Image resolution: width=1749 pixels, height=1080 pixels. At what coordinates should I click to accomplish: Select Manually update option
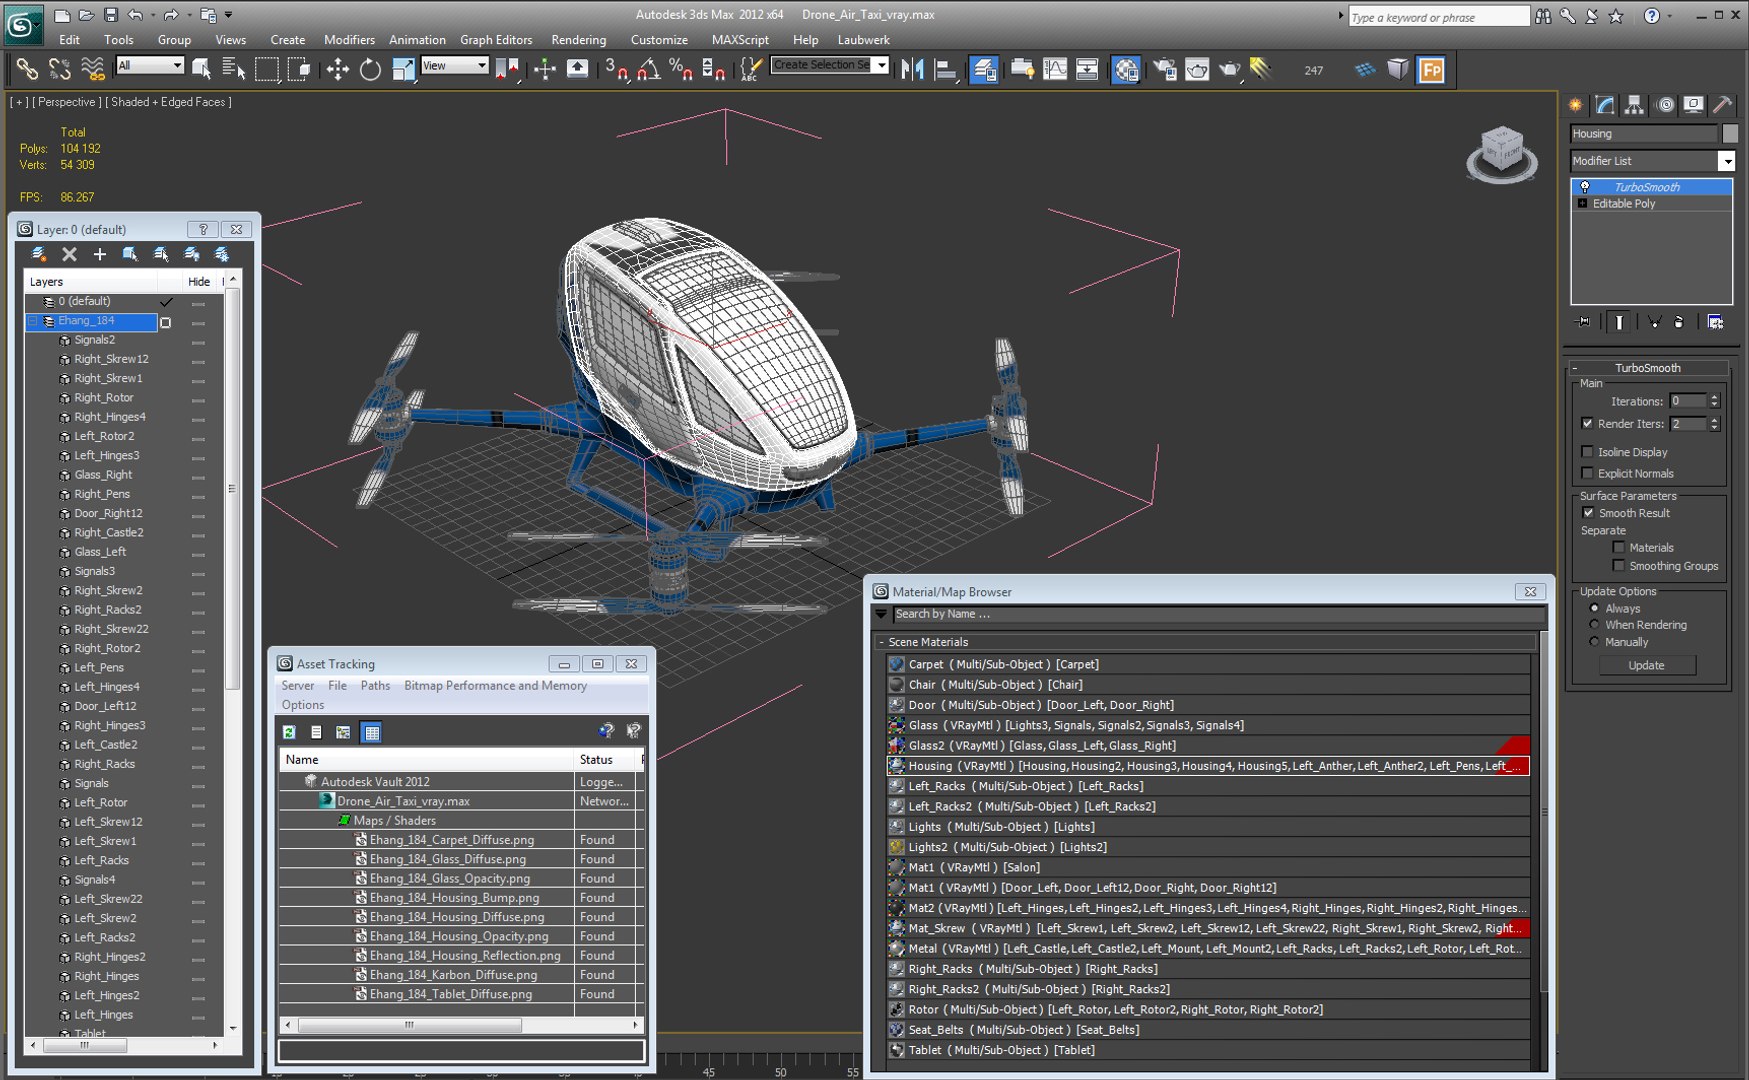pos(1594,642)
